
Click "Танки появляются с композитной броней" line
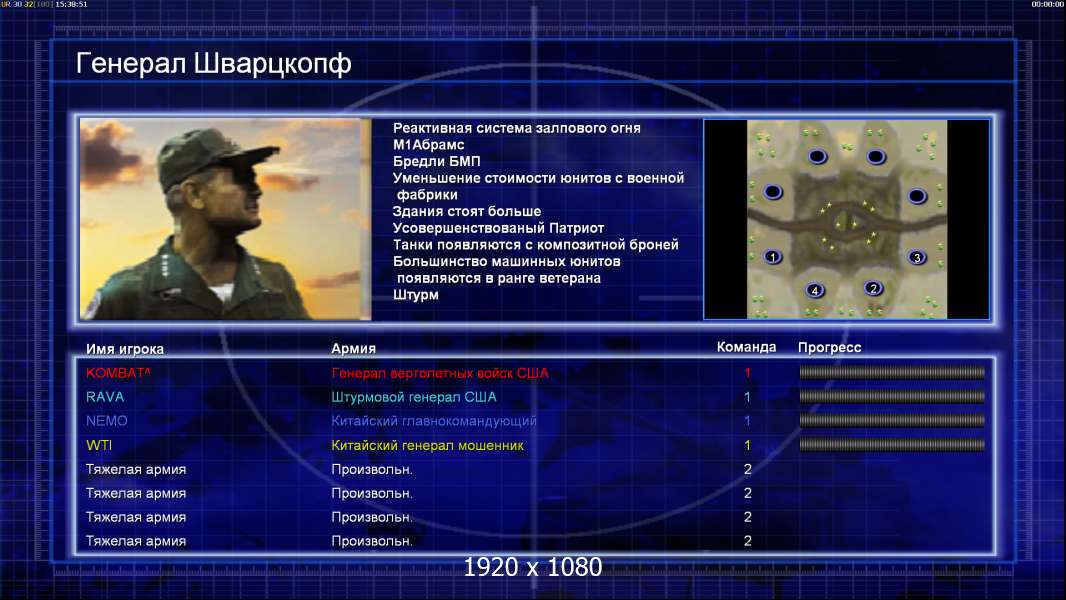(536, 245)
